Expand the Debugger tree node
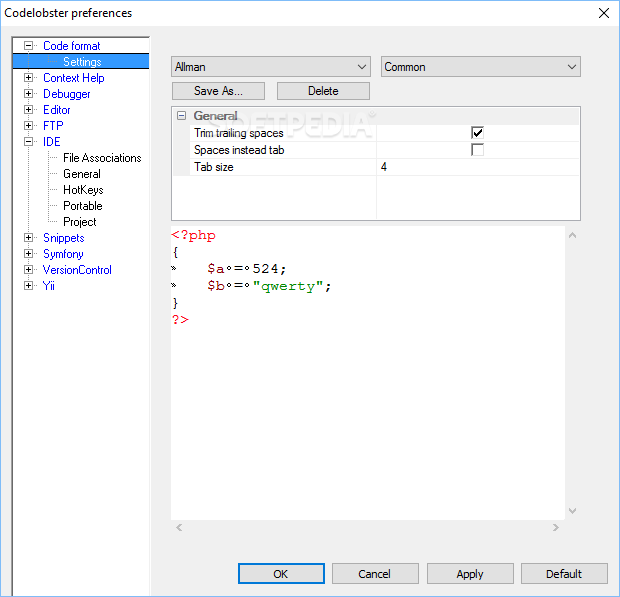 (28, 94)
